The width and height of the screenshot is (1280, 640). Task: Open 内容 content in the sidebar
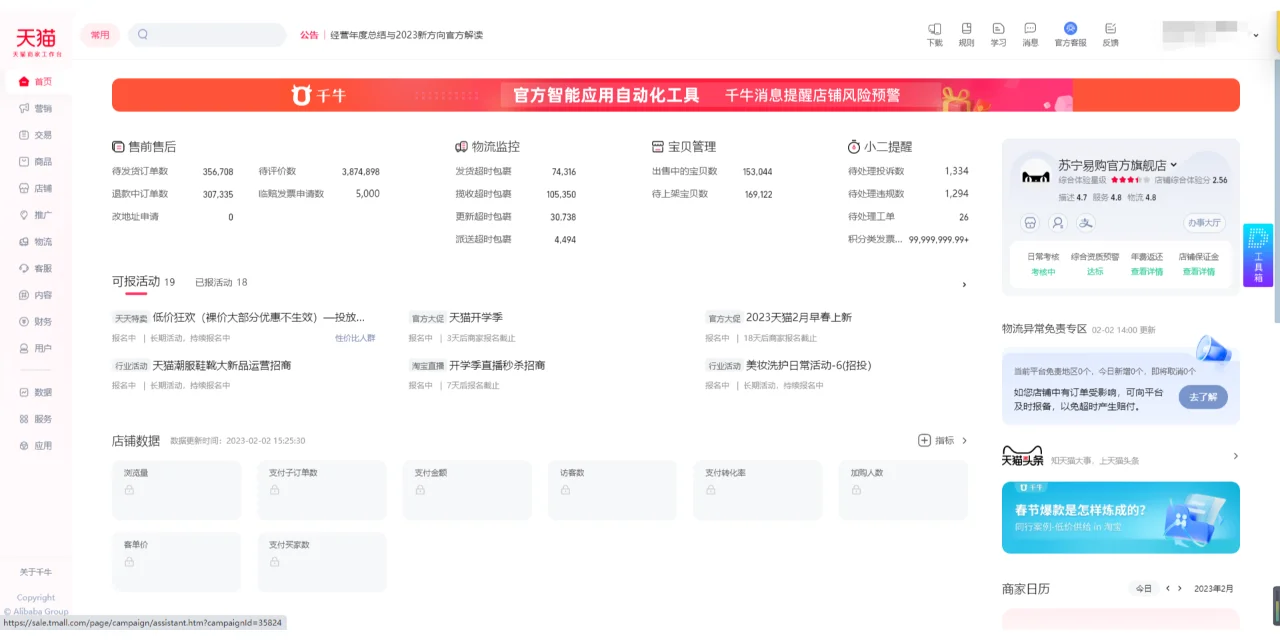pyautogui.click(x=36, y=295)
